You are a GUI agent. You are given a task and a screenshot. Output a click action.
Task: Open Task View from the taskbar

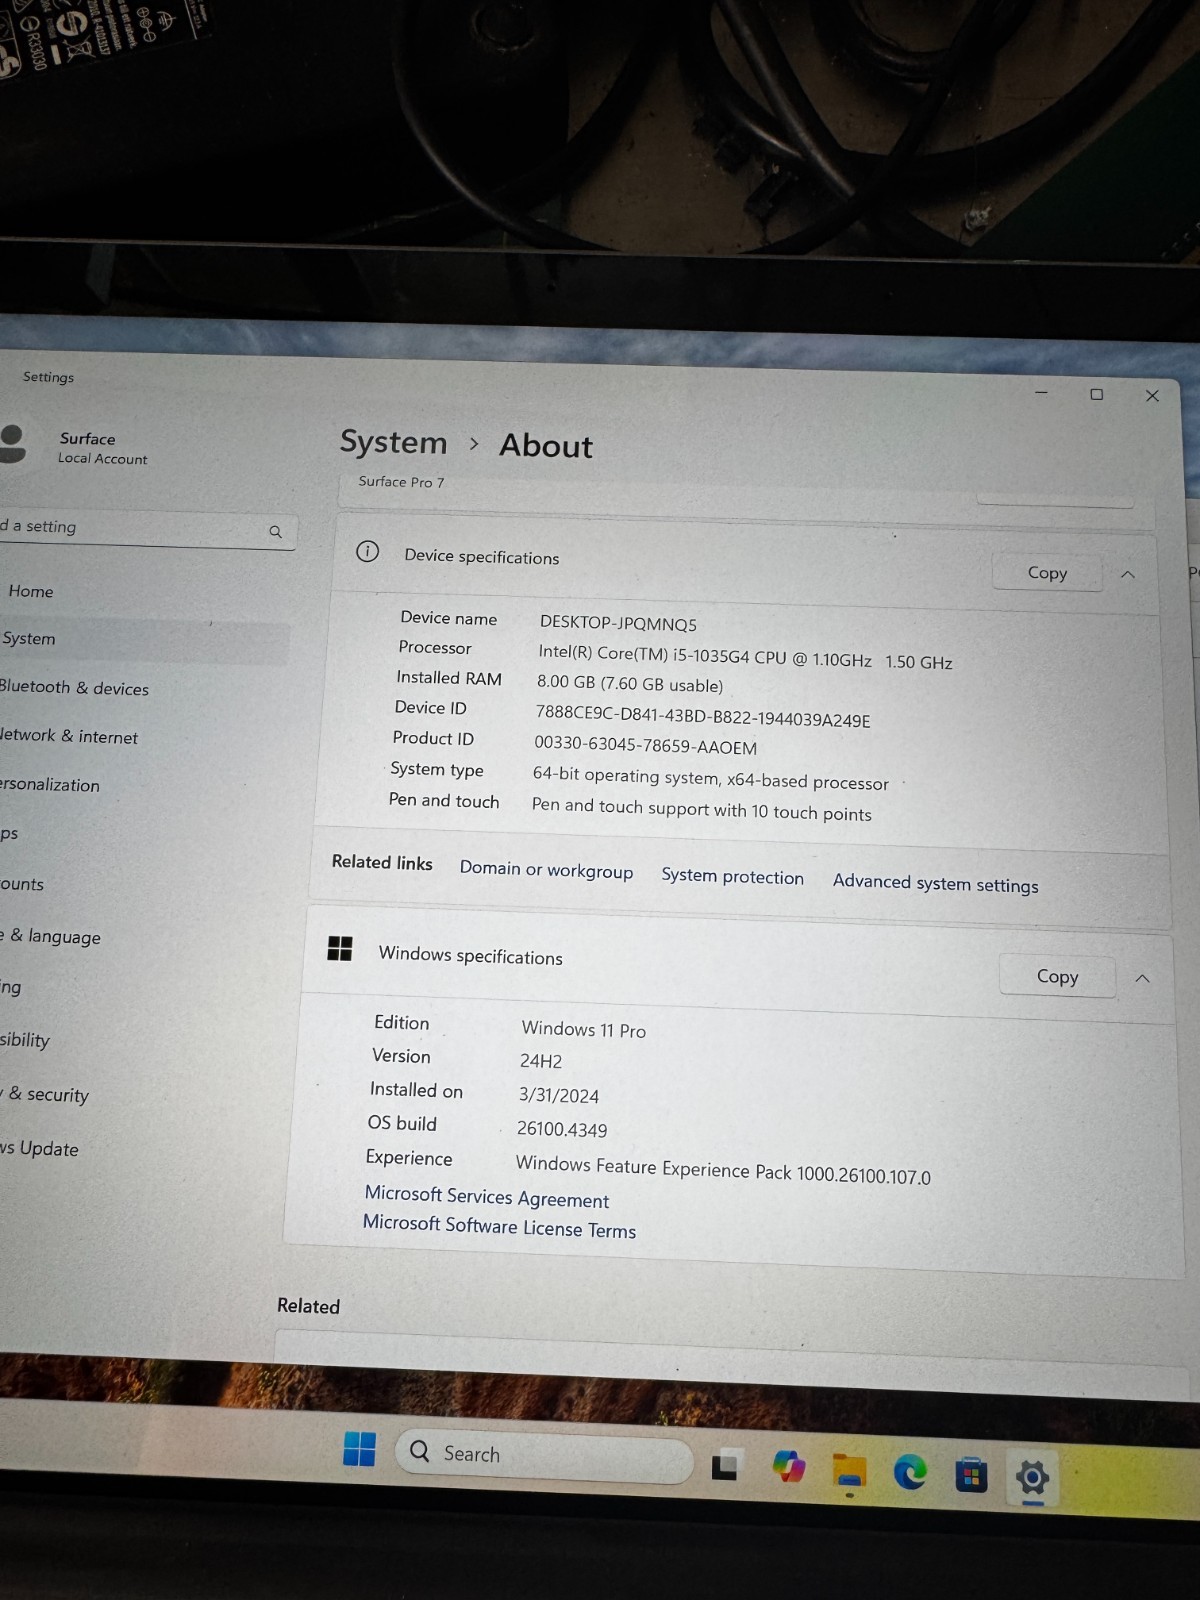point(725,1466)
